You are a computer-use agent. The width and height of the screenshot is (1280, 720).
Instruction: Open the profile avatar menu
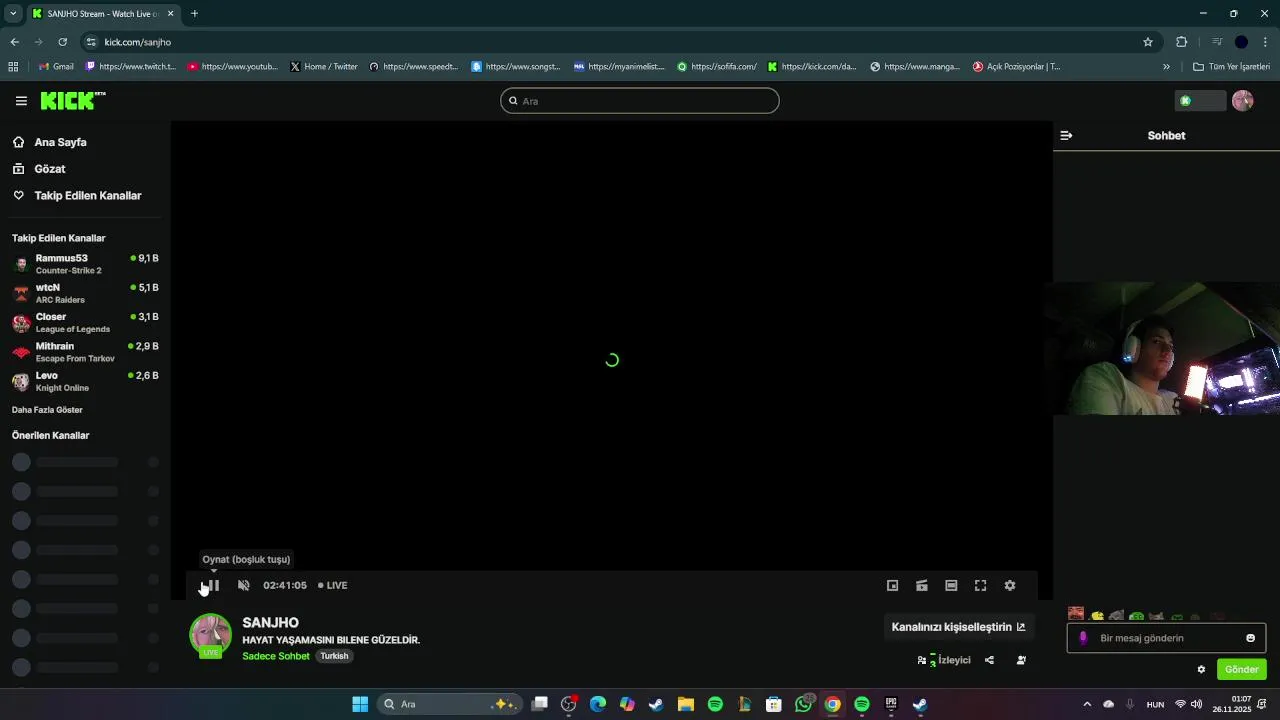(x=1243, y=101)
